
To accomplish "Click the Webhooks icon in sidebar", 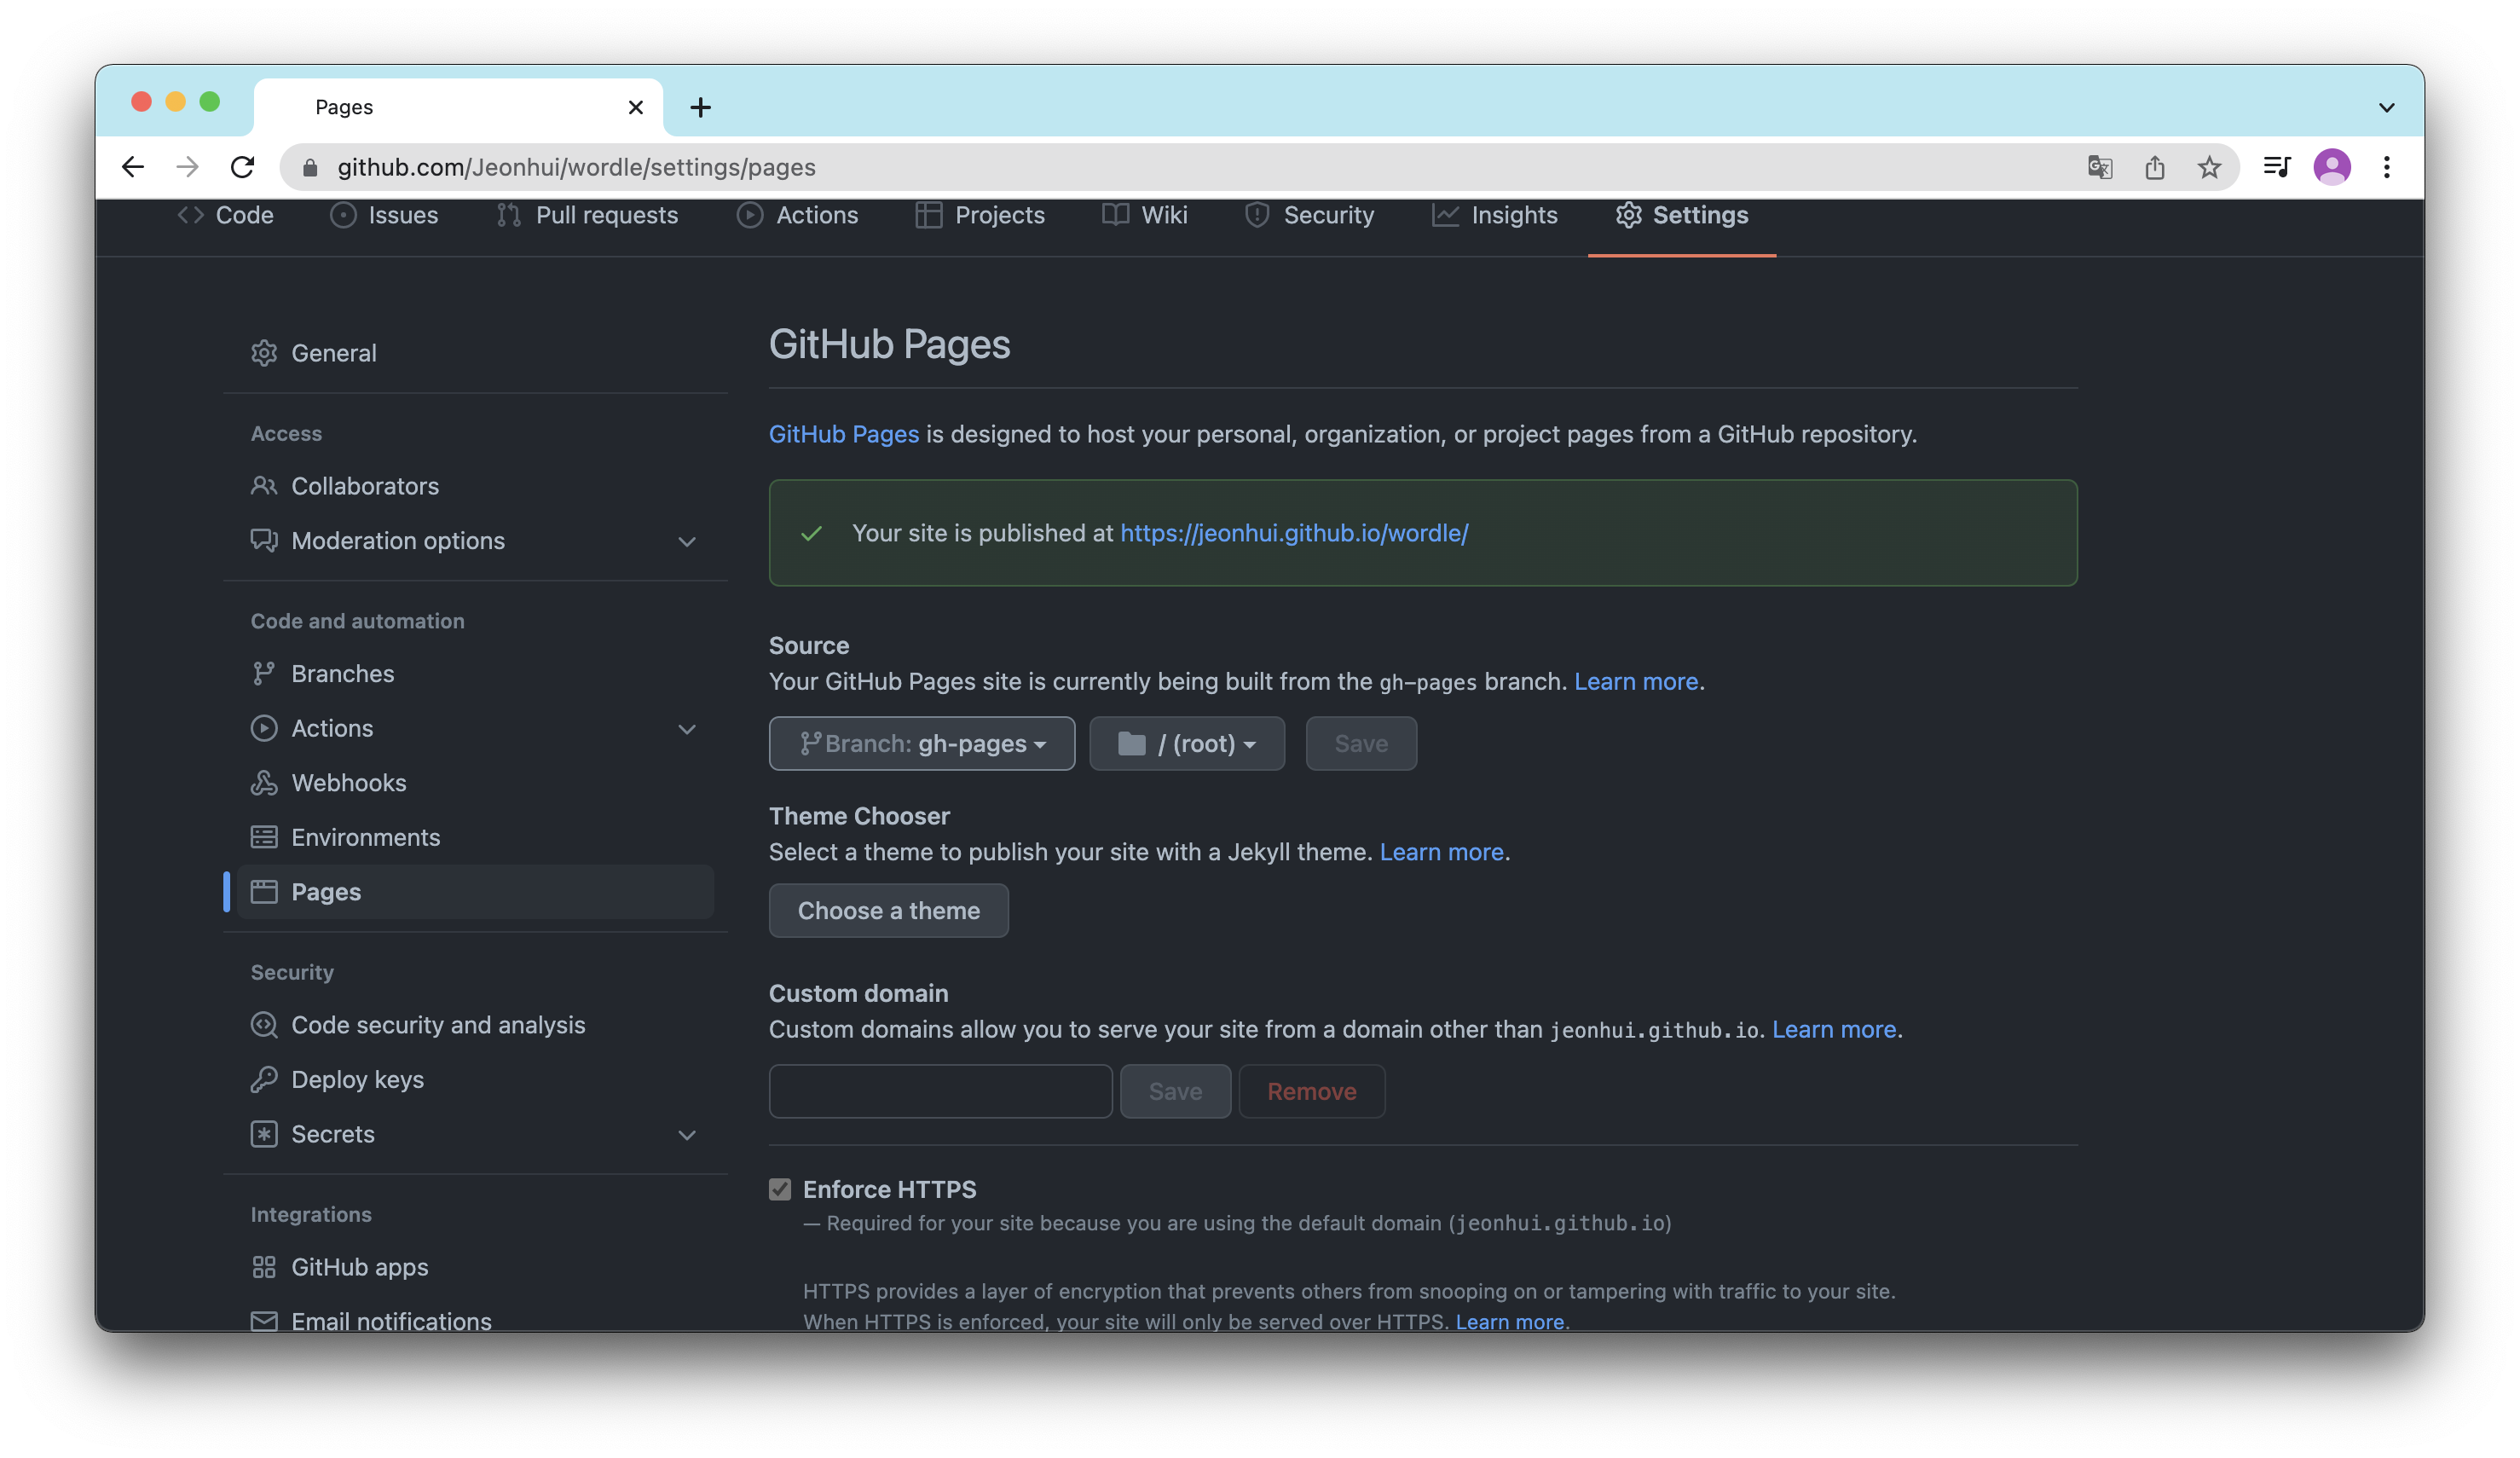I will pyautogui.click(x=264, y=783).
